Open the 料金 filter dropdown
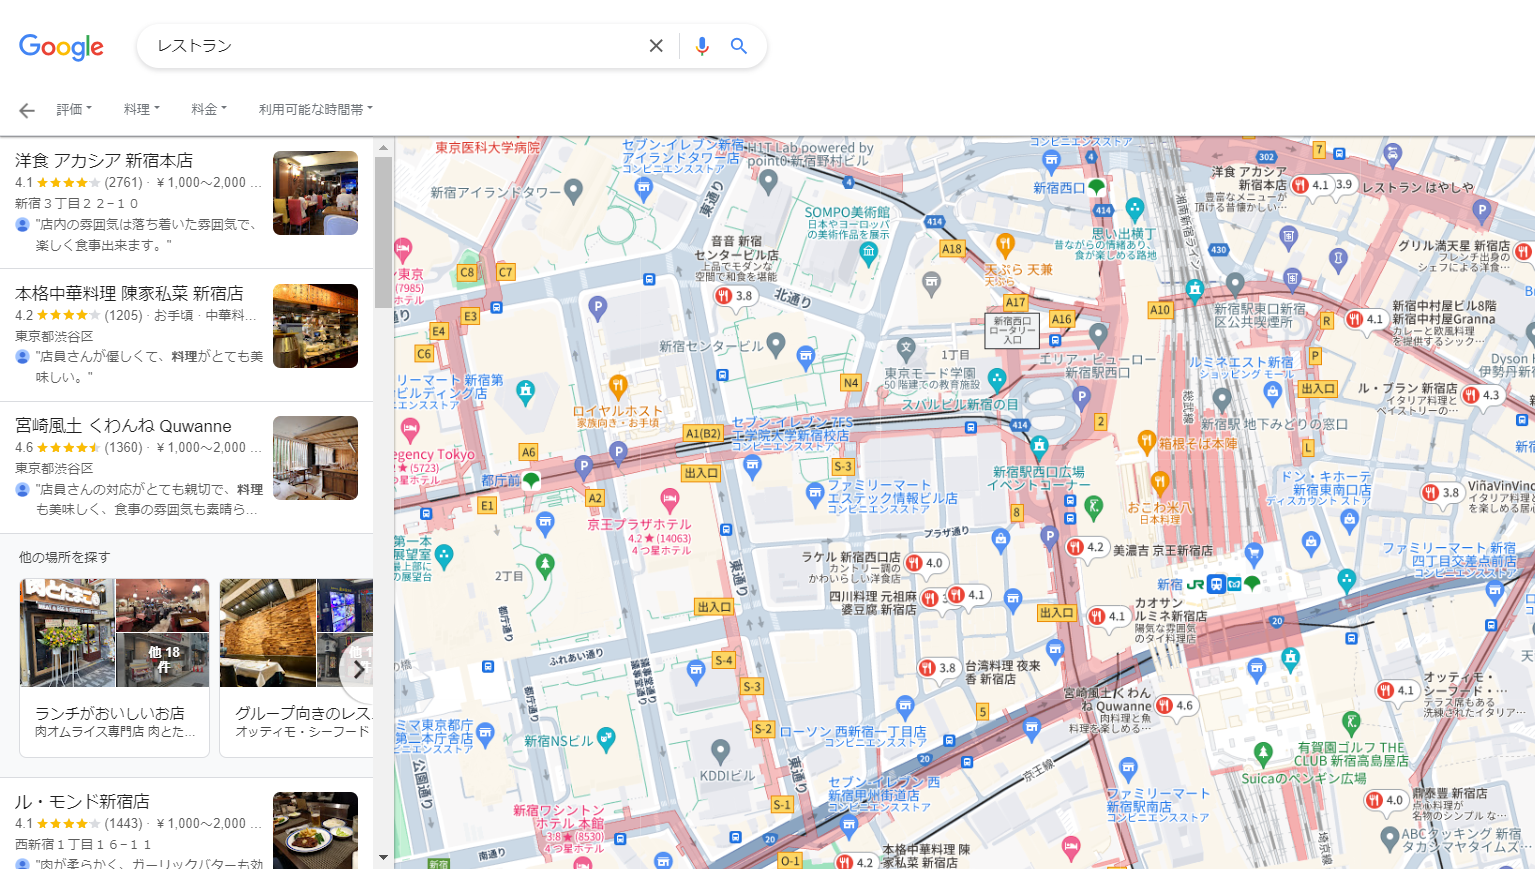This screenshot has height=869, width=1535. point(209,109)
